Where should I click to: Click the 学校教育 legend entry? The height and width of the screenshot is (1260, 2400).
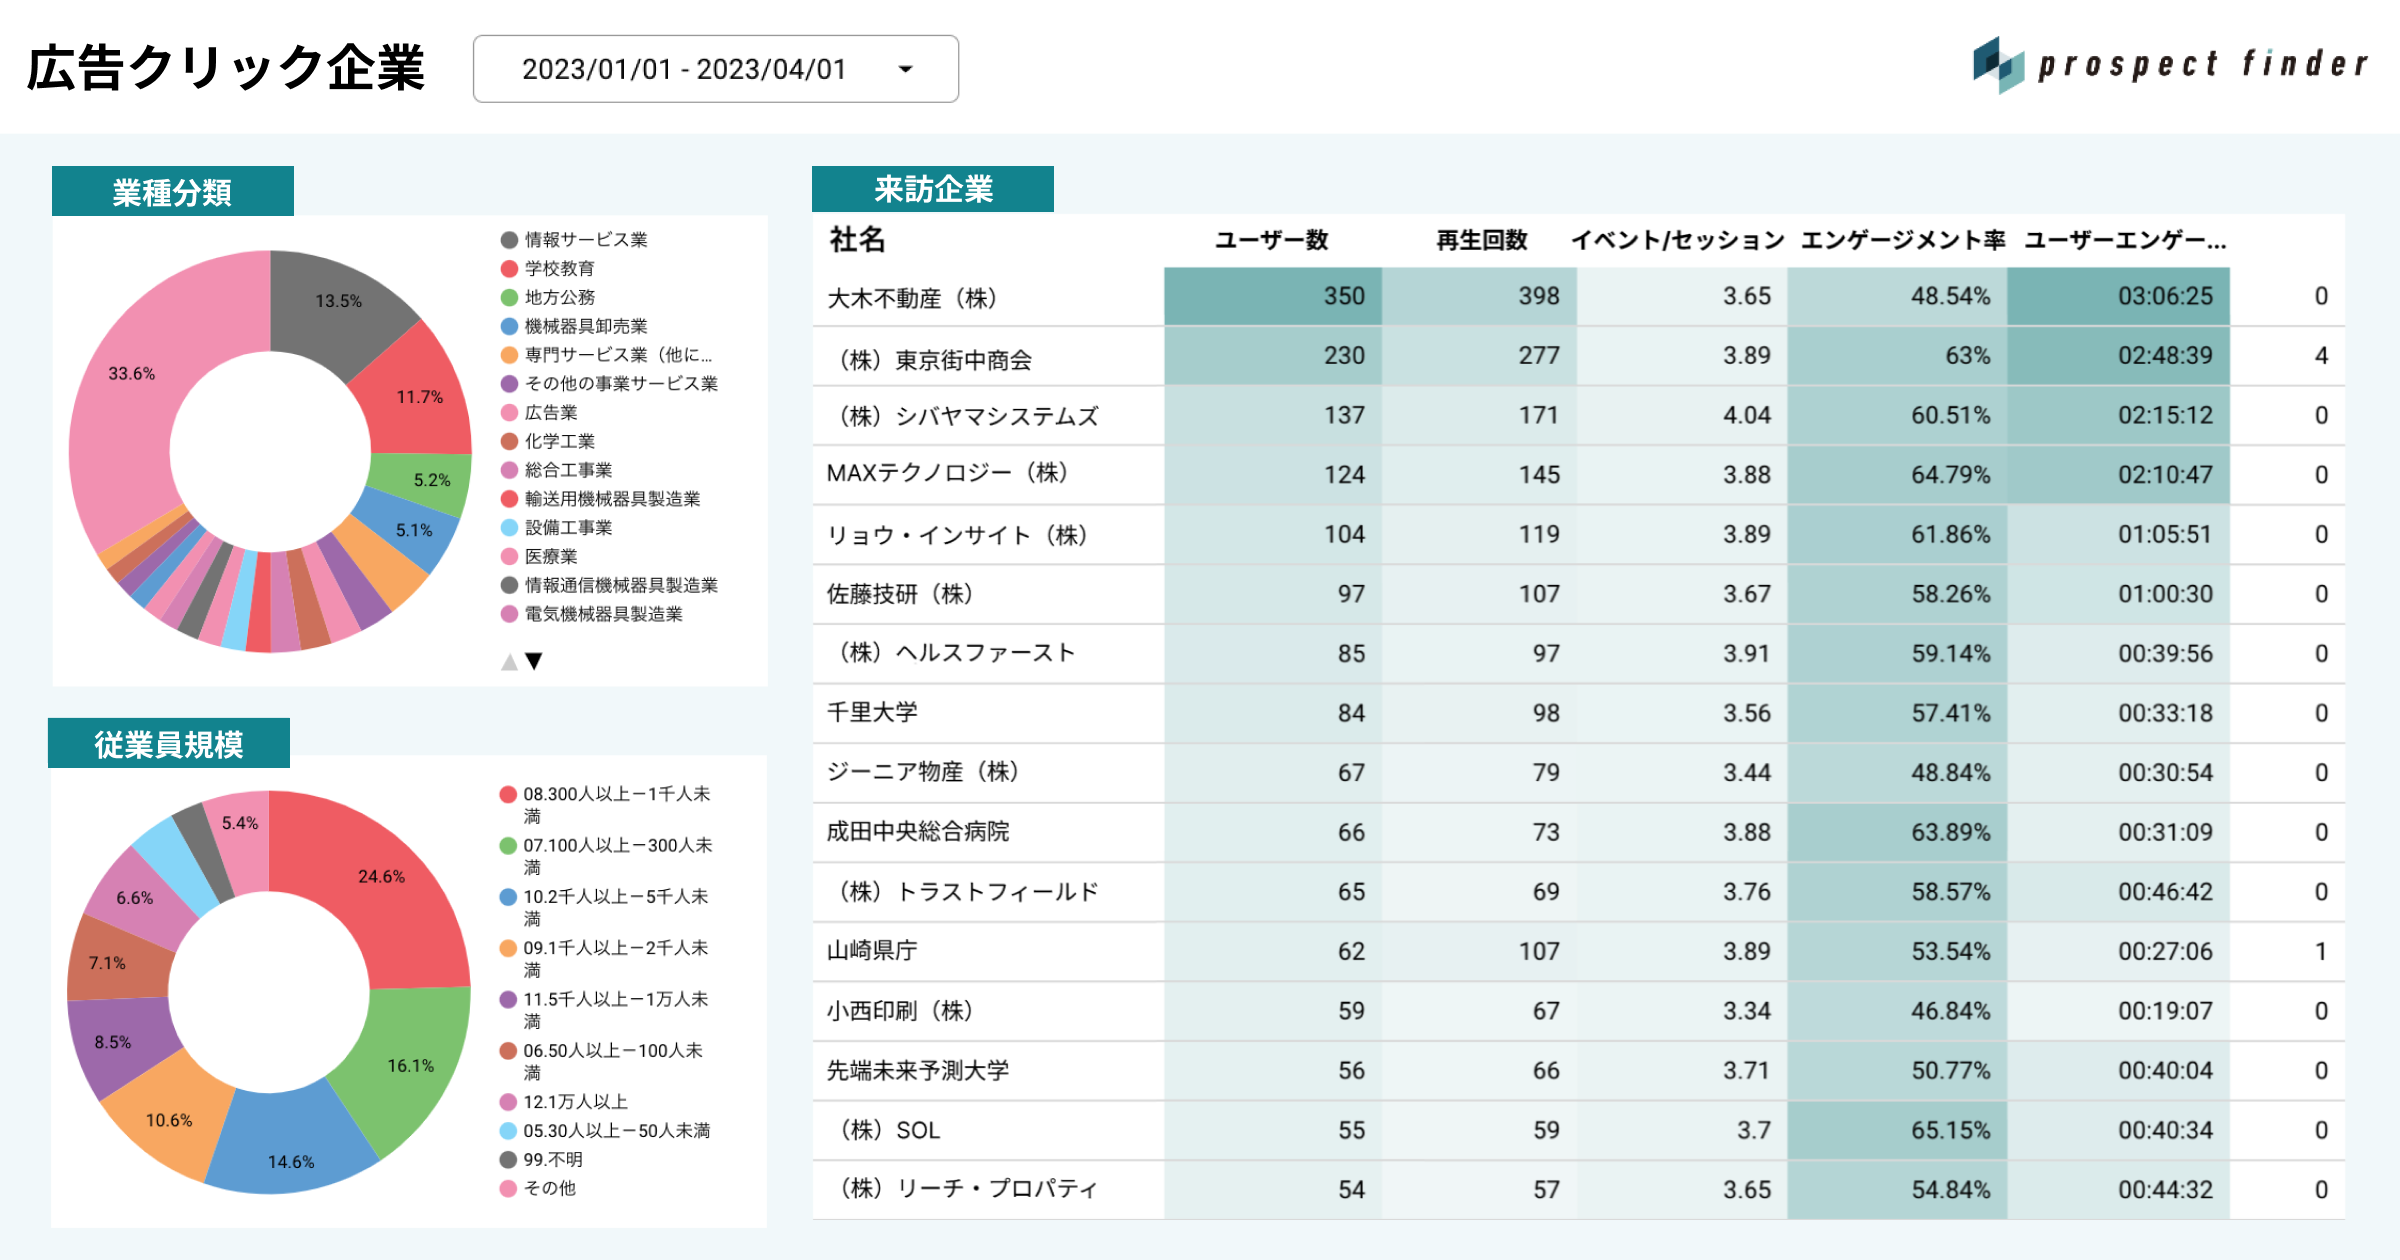559,269
